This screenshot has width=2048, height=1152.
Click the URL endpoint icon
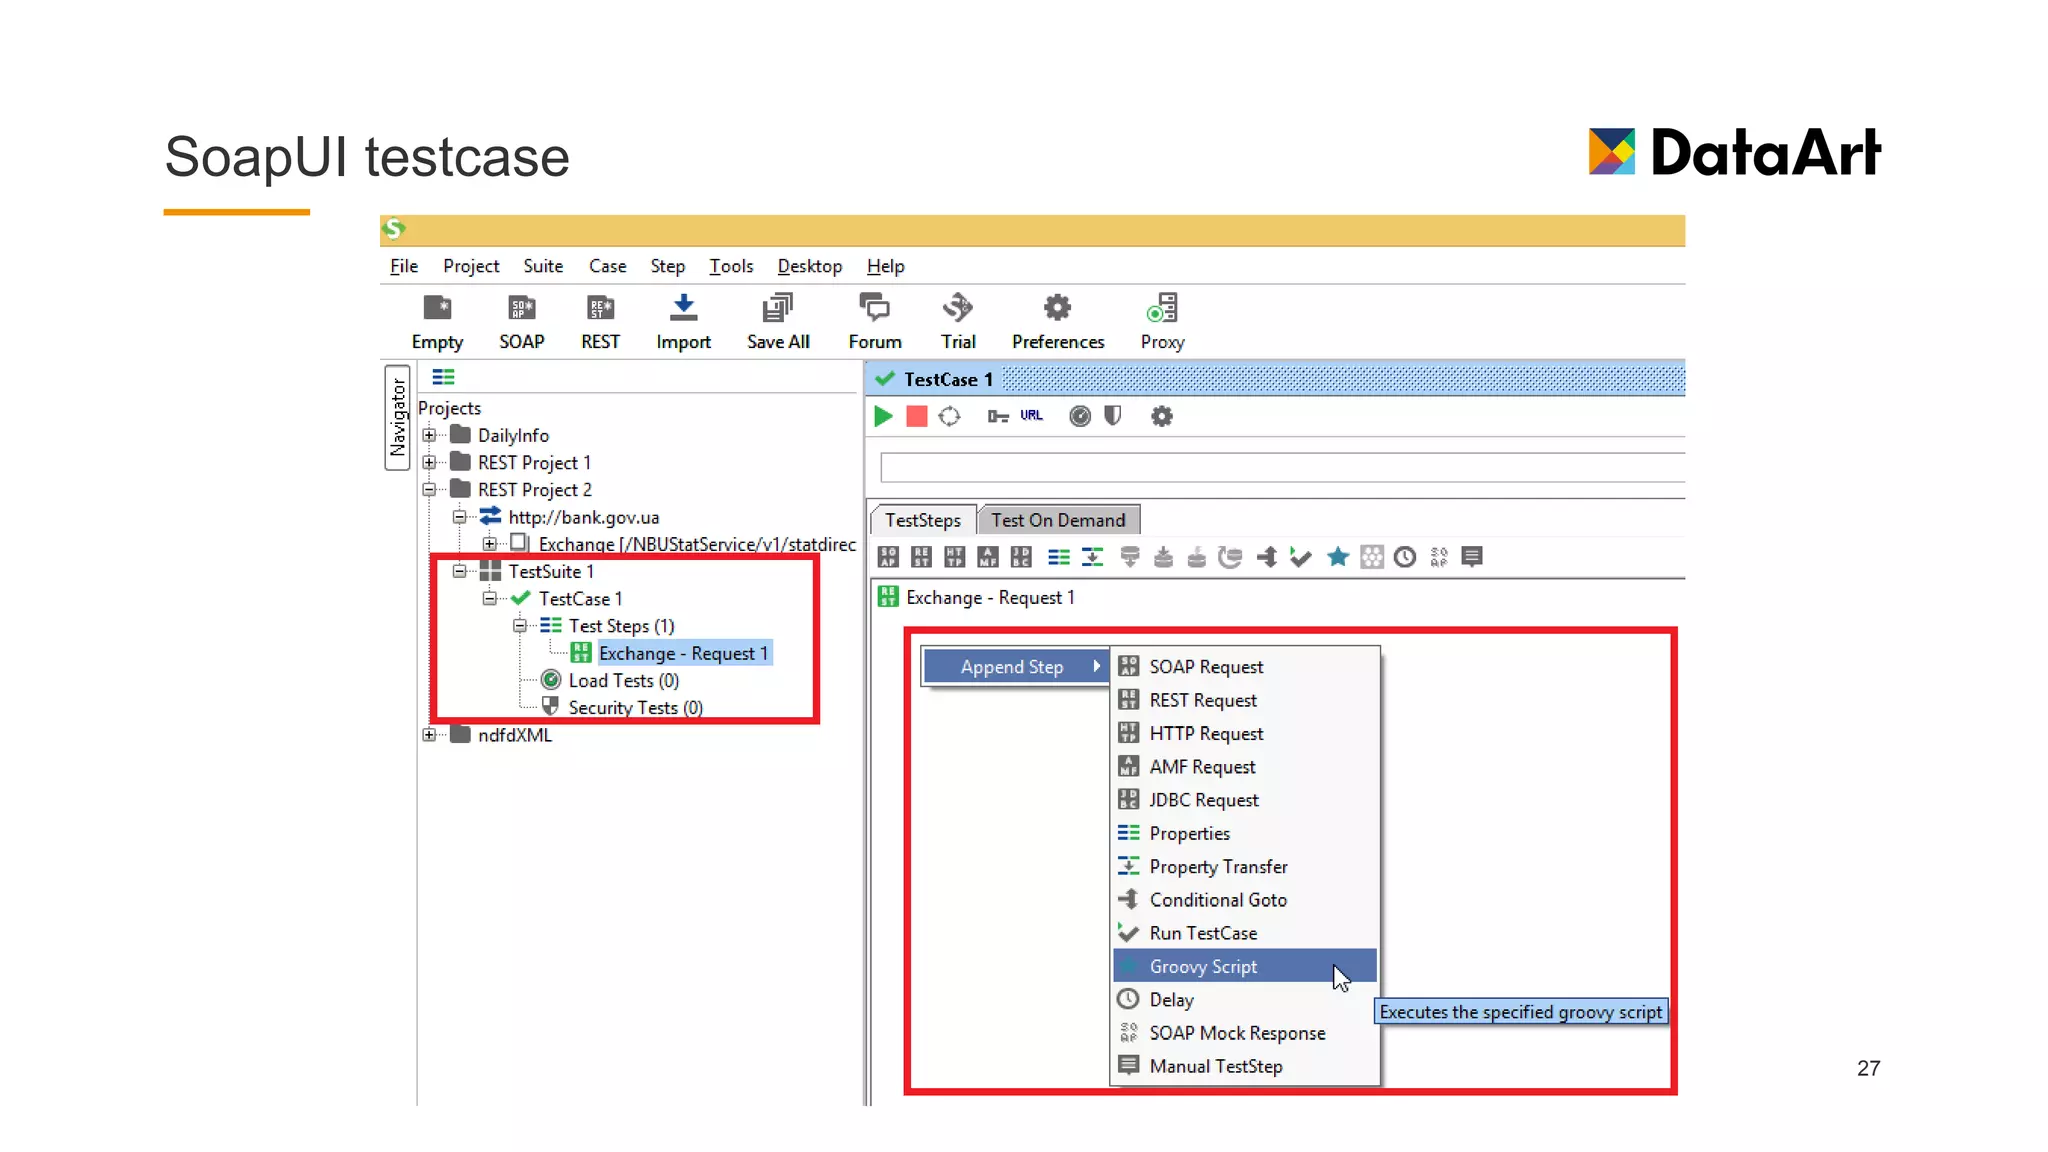(1031, 415)
